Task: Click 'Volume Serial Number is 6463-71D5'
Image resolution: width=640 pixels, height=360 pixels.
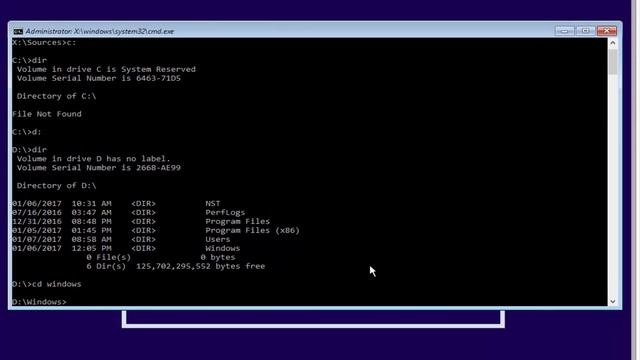Action: [x=99, y=78]
